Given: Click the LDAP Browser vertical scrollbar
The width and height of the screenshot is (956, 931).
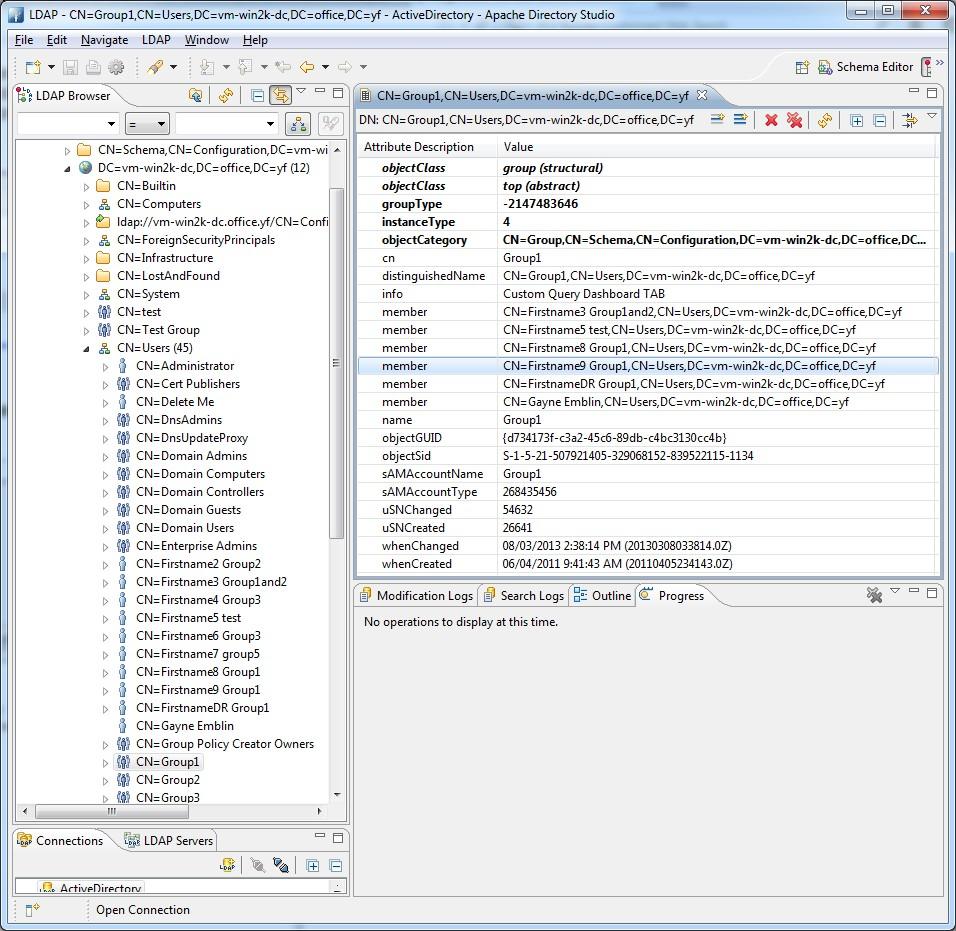Looking at the screenshot, I should click(x=337, y=364).
